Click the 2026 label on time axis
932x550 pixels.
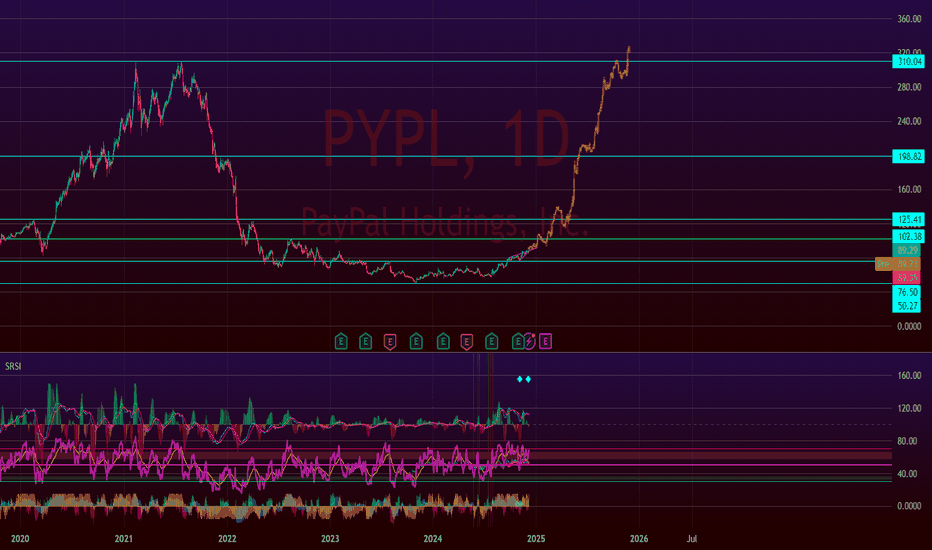(x=639, y=539)
